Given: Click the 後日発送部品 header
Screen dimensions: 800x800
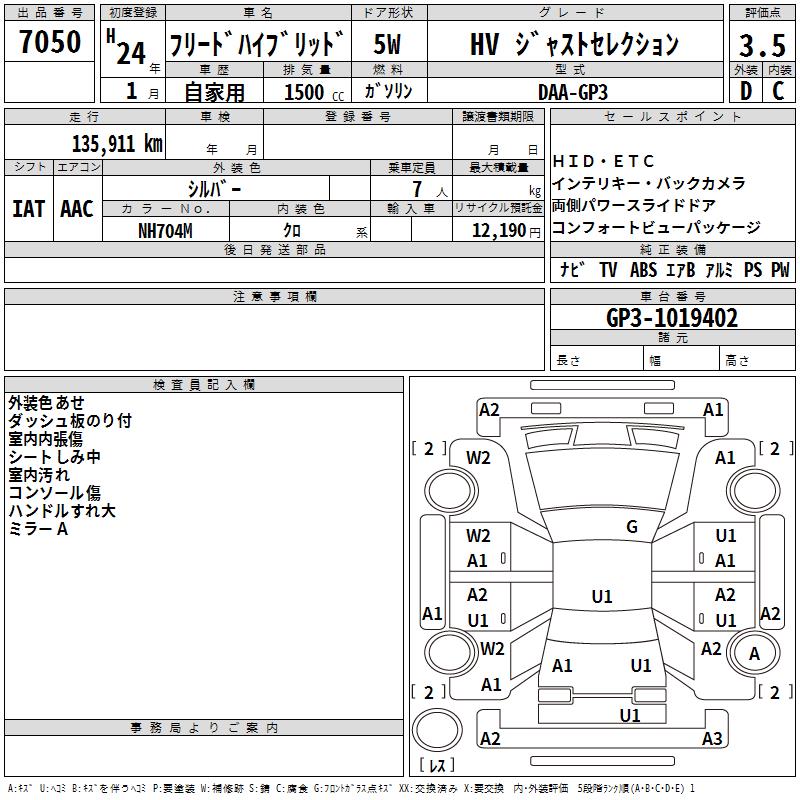Looking at the screenshot, I should coord(275,249).
